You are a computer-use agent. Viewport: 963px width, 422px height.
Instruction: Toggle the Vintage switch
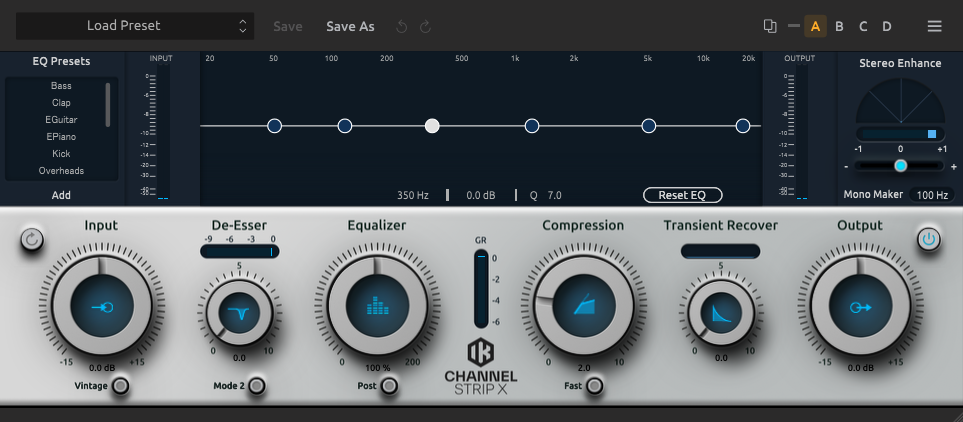point(122,386)
